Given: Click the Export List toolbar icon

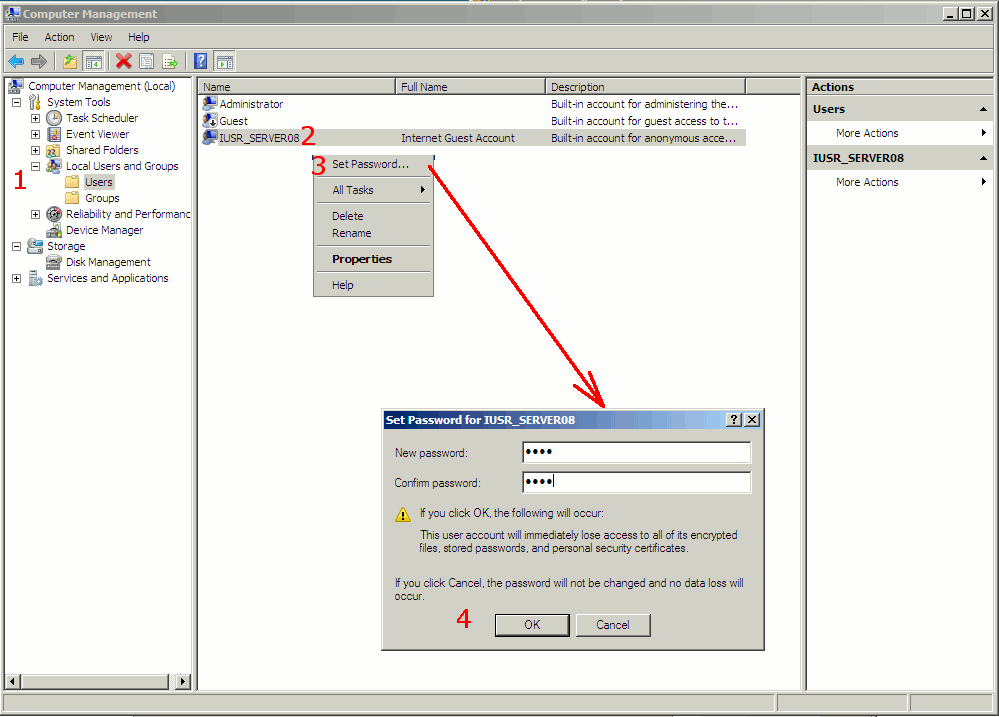Looking at the screenshot, I should coord(170,61).
